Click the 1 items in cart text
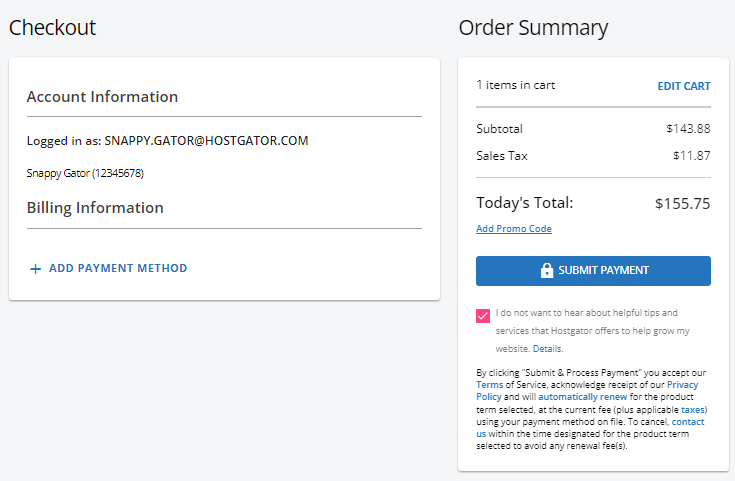The width and height of the screenshot is (735, 481). [x=515, y=85]
